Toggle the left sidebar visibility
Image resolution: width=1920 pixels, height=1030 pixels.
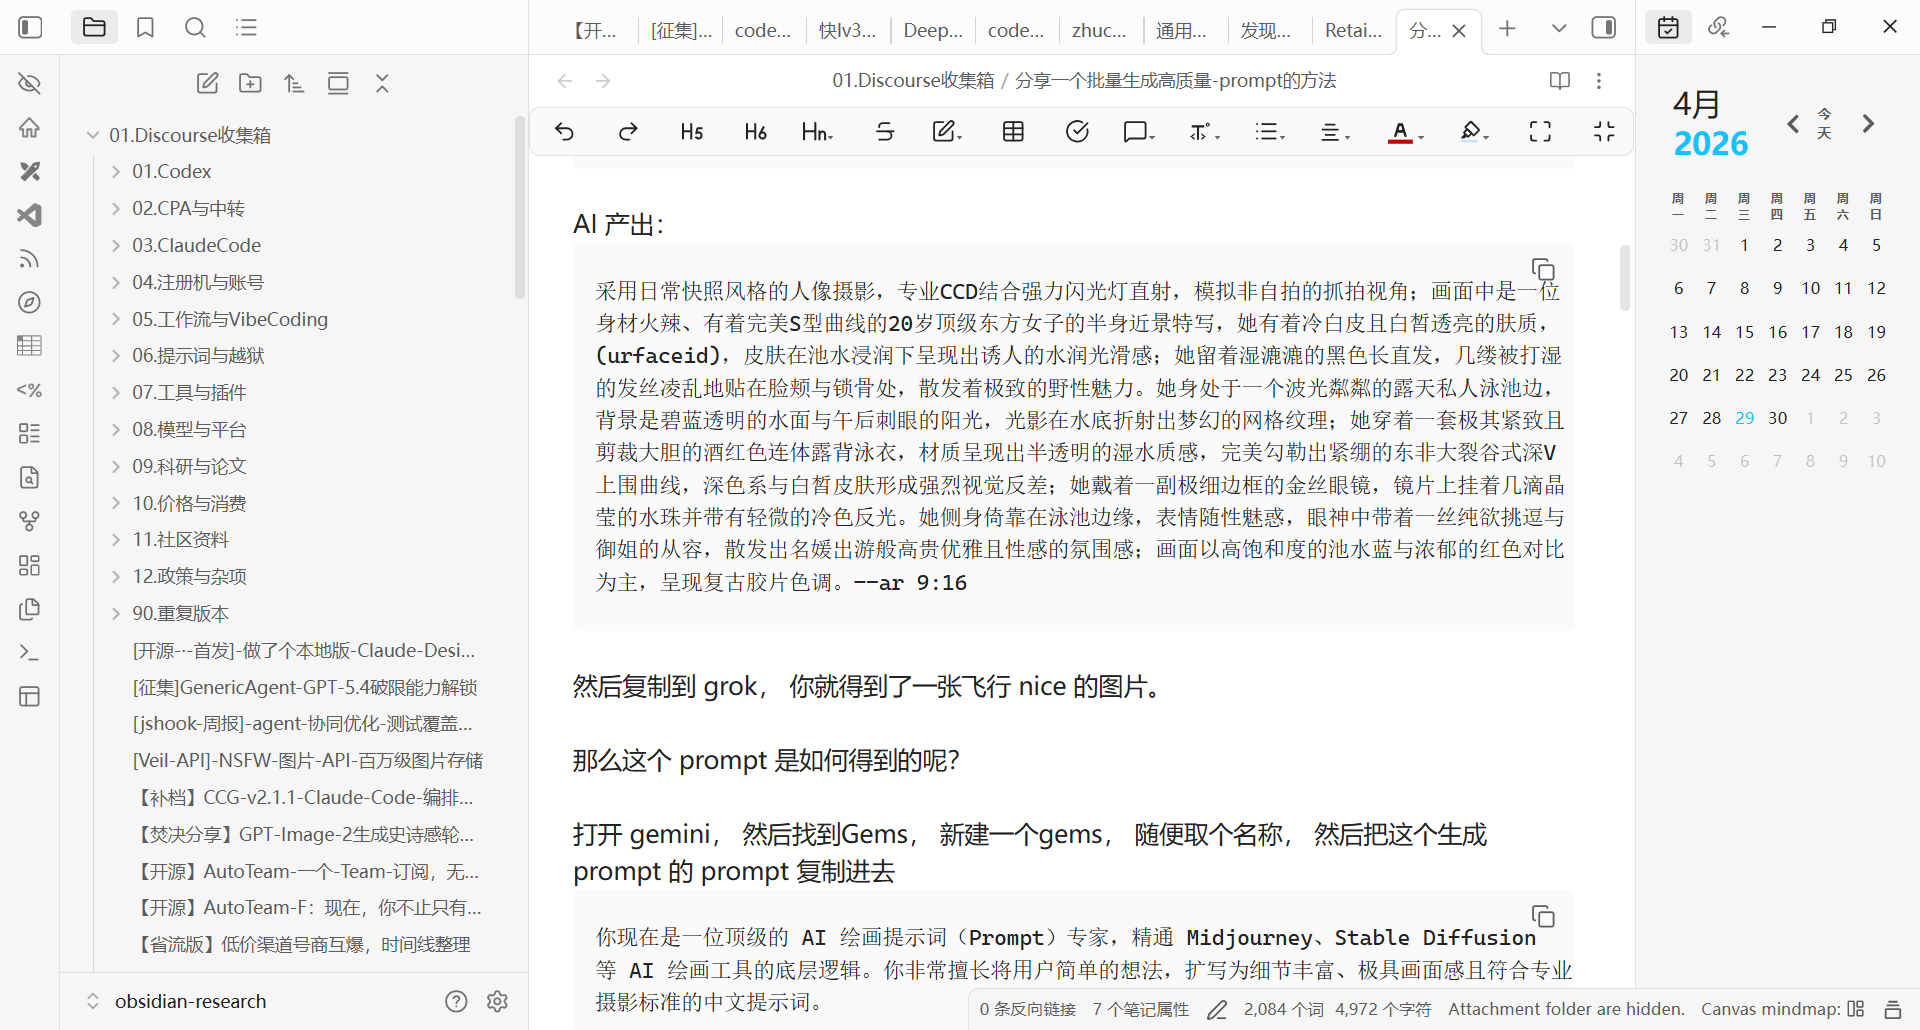pyautogui.click(x=31, y=27)
